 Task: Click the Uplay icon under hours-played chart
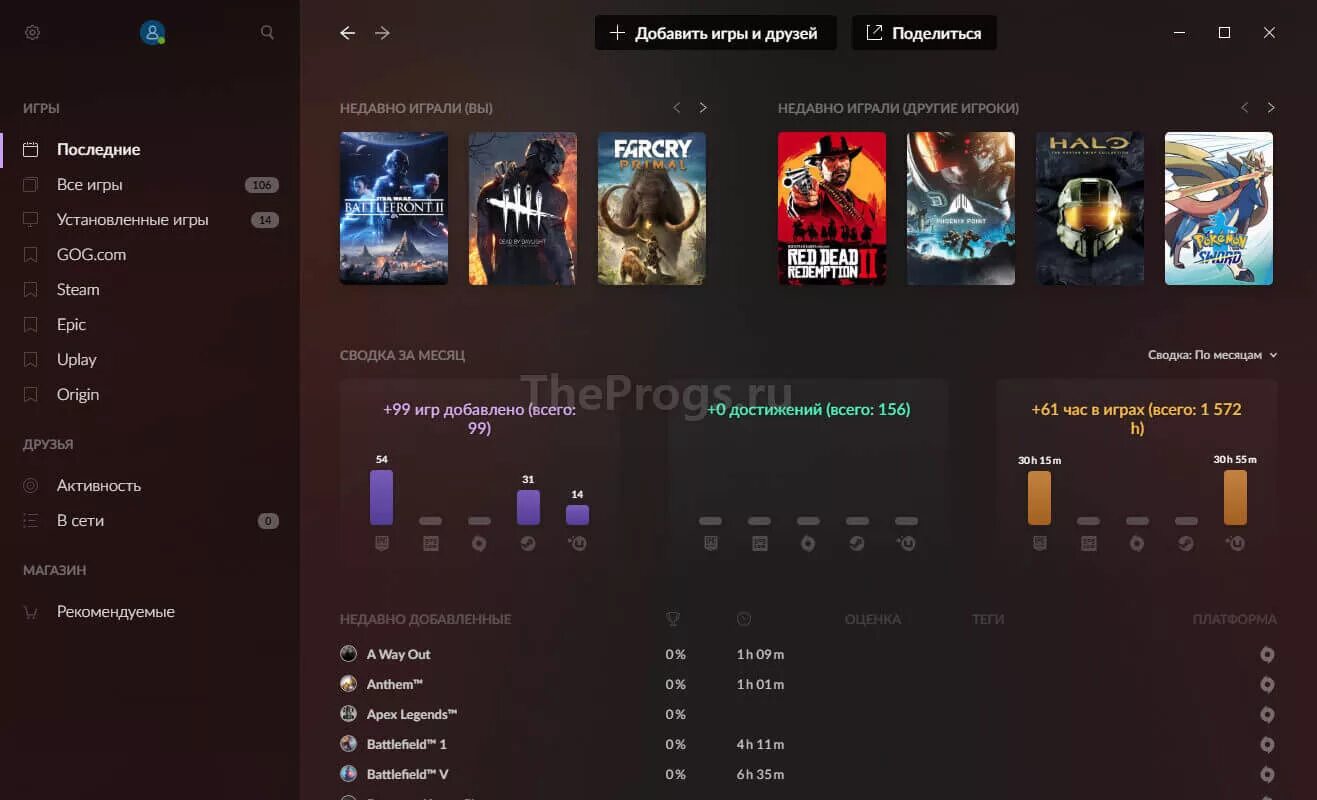[x=1235, y=543]
